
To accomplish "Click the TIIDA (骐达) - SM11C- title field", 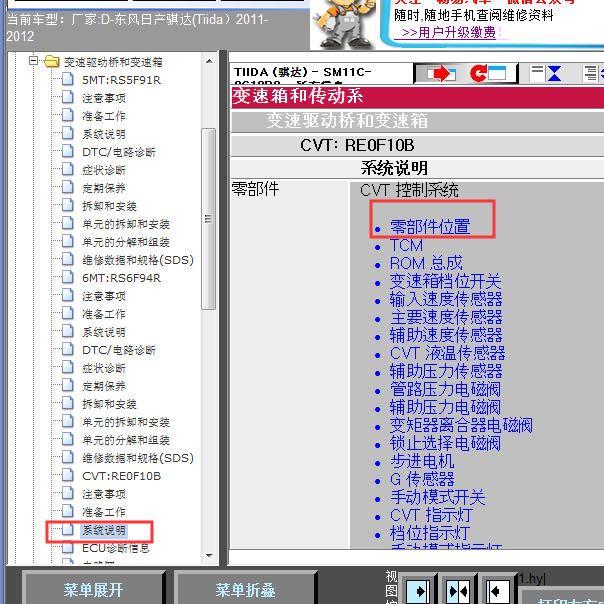I will [x=322, y=73].
